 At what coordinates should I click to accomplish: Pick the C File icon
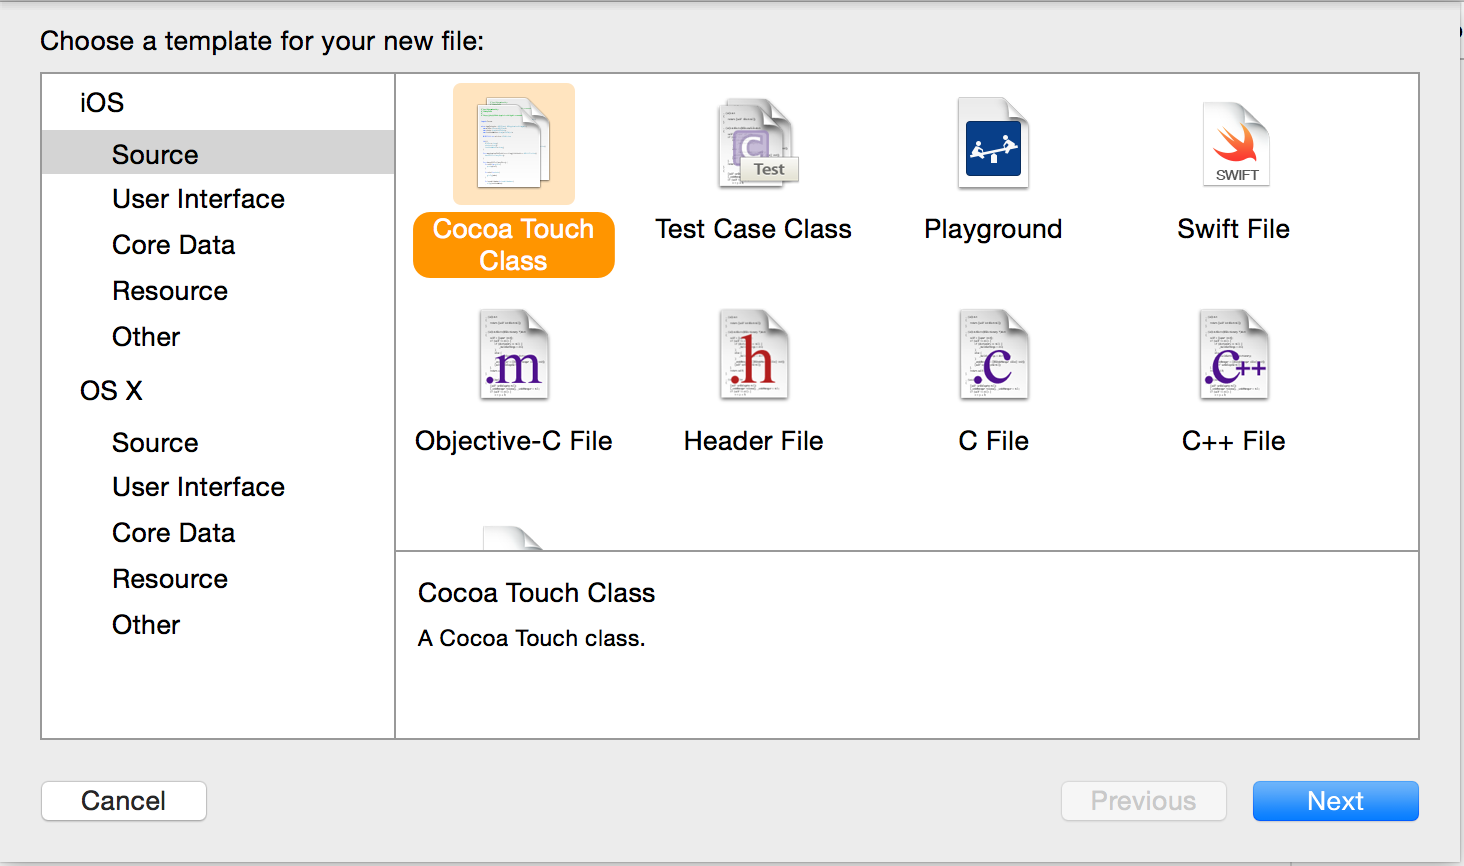(x=994, y=355)
